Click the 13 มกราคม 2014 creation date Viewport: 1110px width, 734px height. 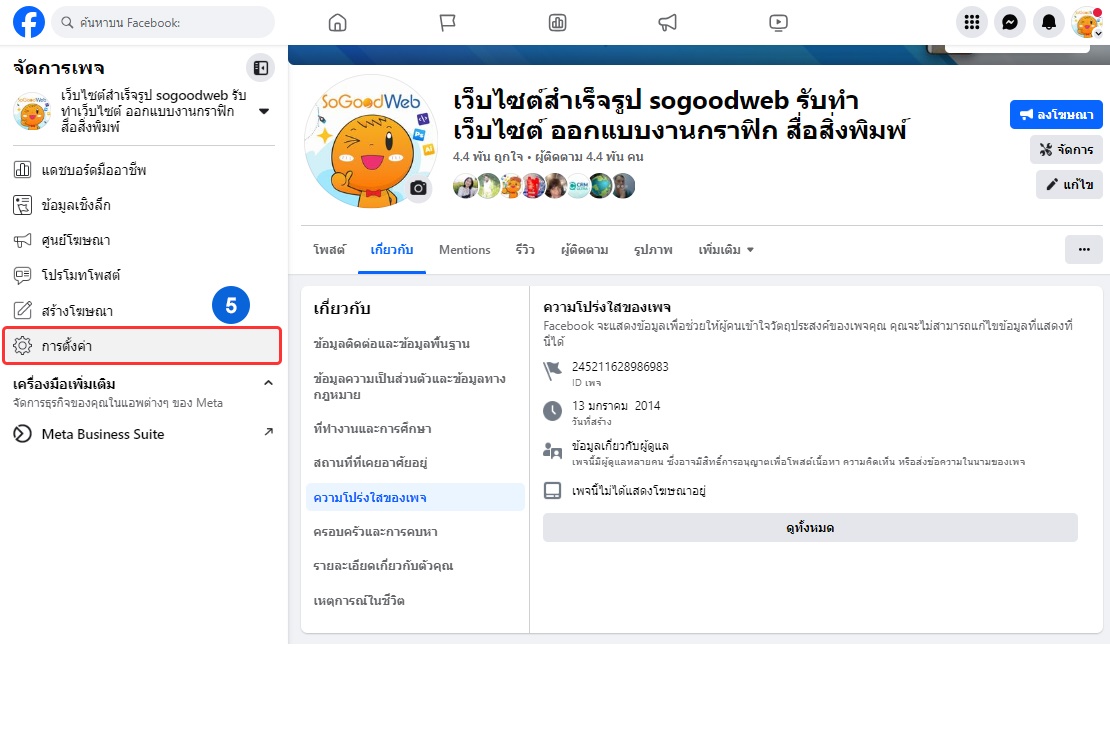[616, 406]
